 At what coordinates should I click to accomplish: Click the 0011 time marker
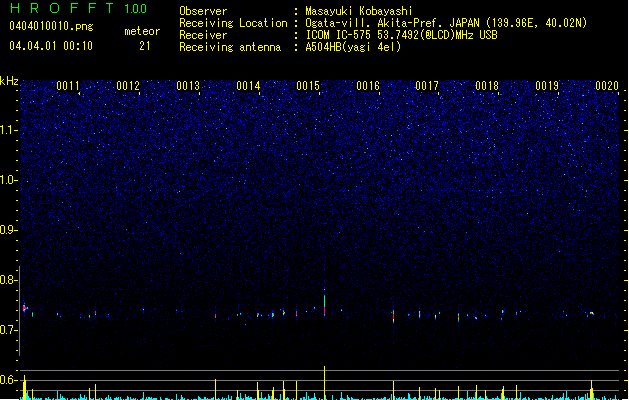68,86
